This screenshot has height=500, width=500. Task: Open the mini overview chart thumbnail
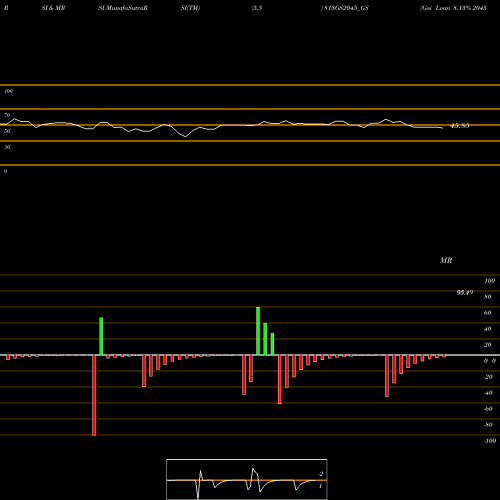(x=247, y=479)
